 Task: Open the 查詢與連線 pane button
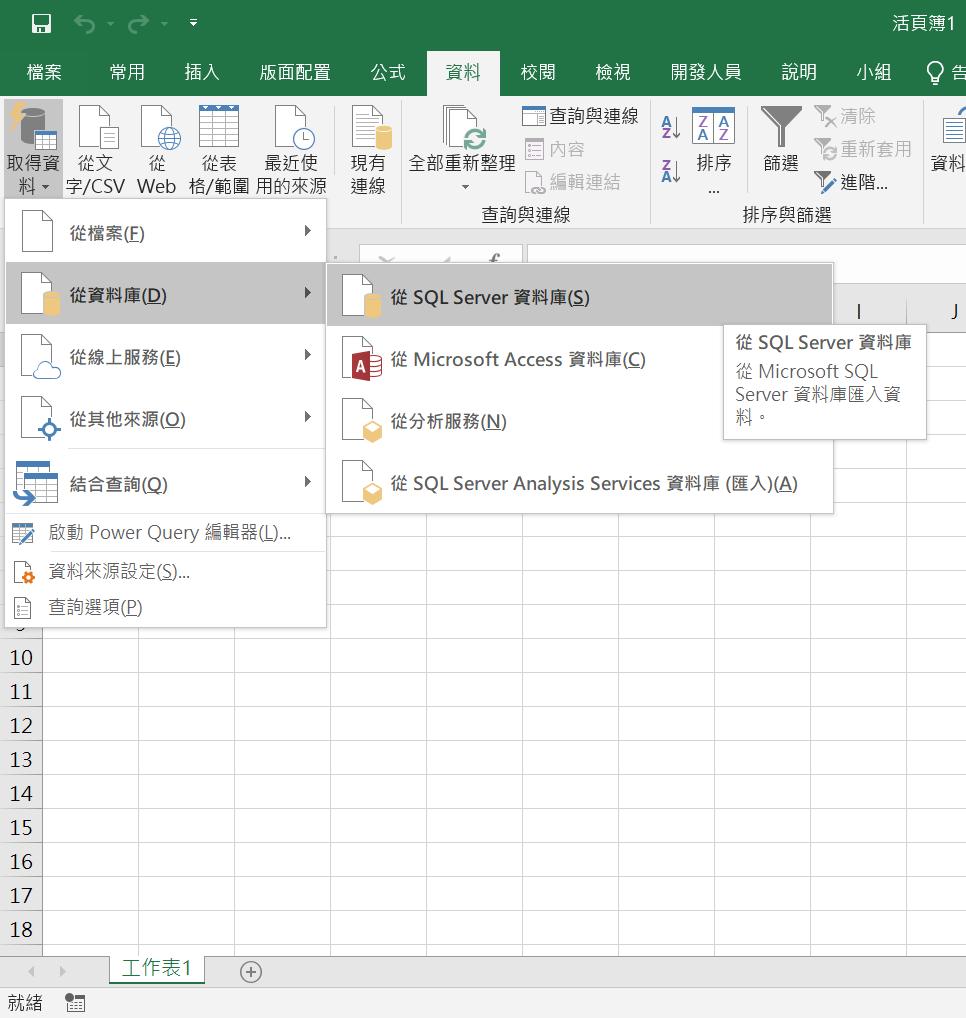pyautogui.click(x=580, y=116)
